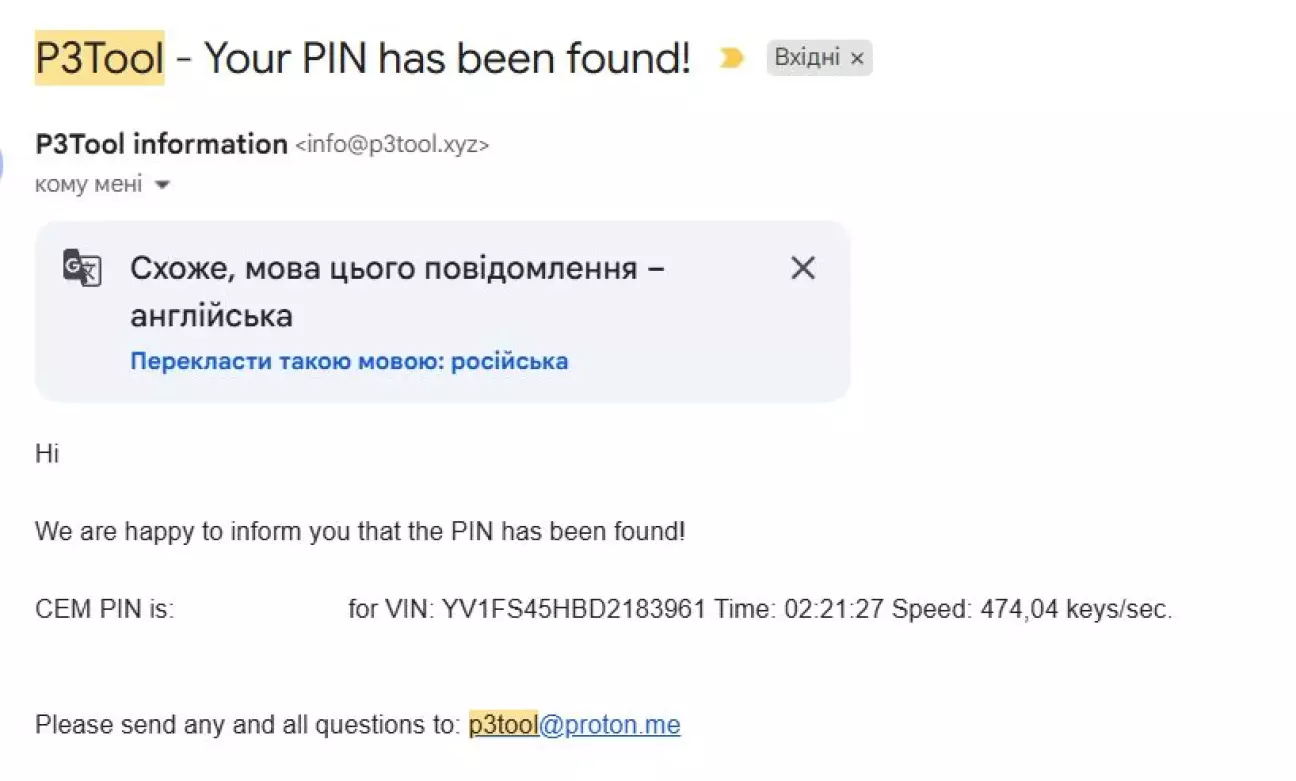Open the p3tool@proton.me email link
The width and height of the screenshot is (1296, 781).
(575, 724)
